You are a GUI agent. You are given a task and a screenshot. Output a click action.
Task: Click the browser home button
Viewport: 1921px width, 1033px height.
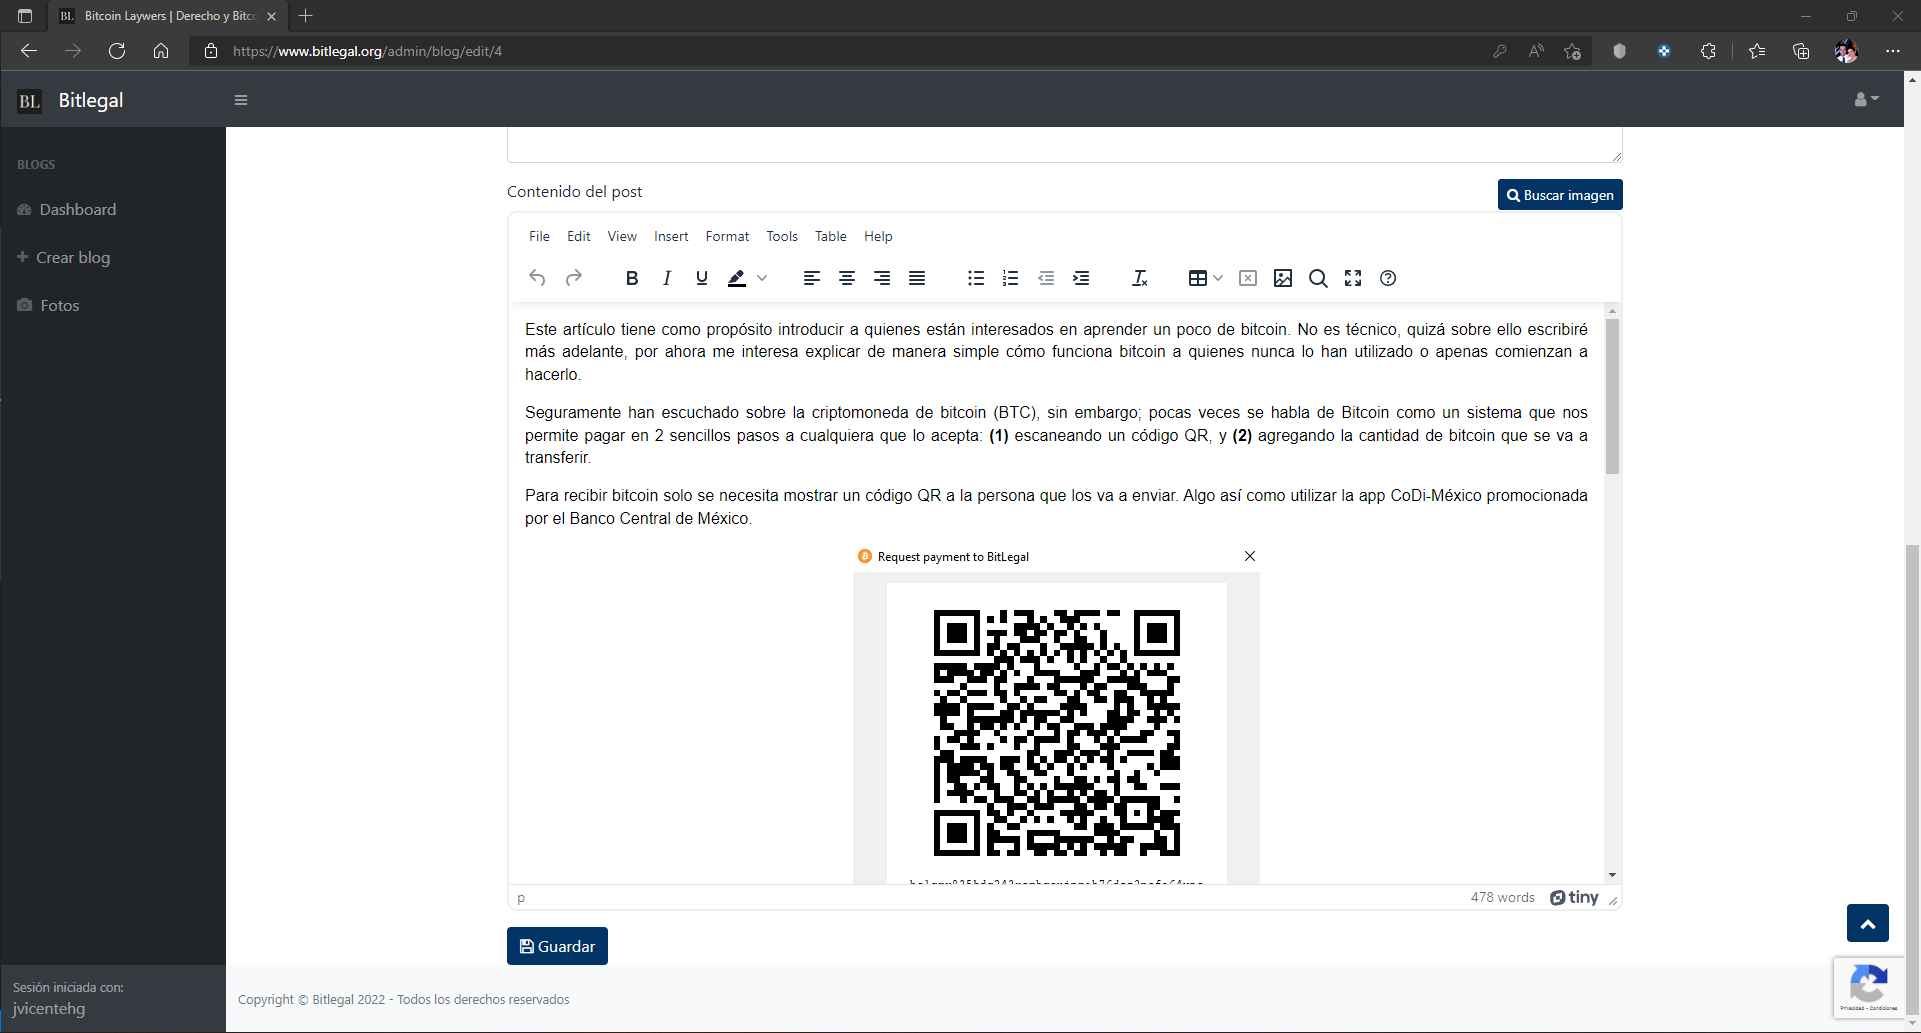161,51
